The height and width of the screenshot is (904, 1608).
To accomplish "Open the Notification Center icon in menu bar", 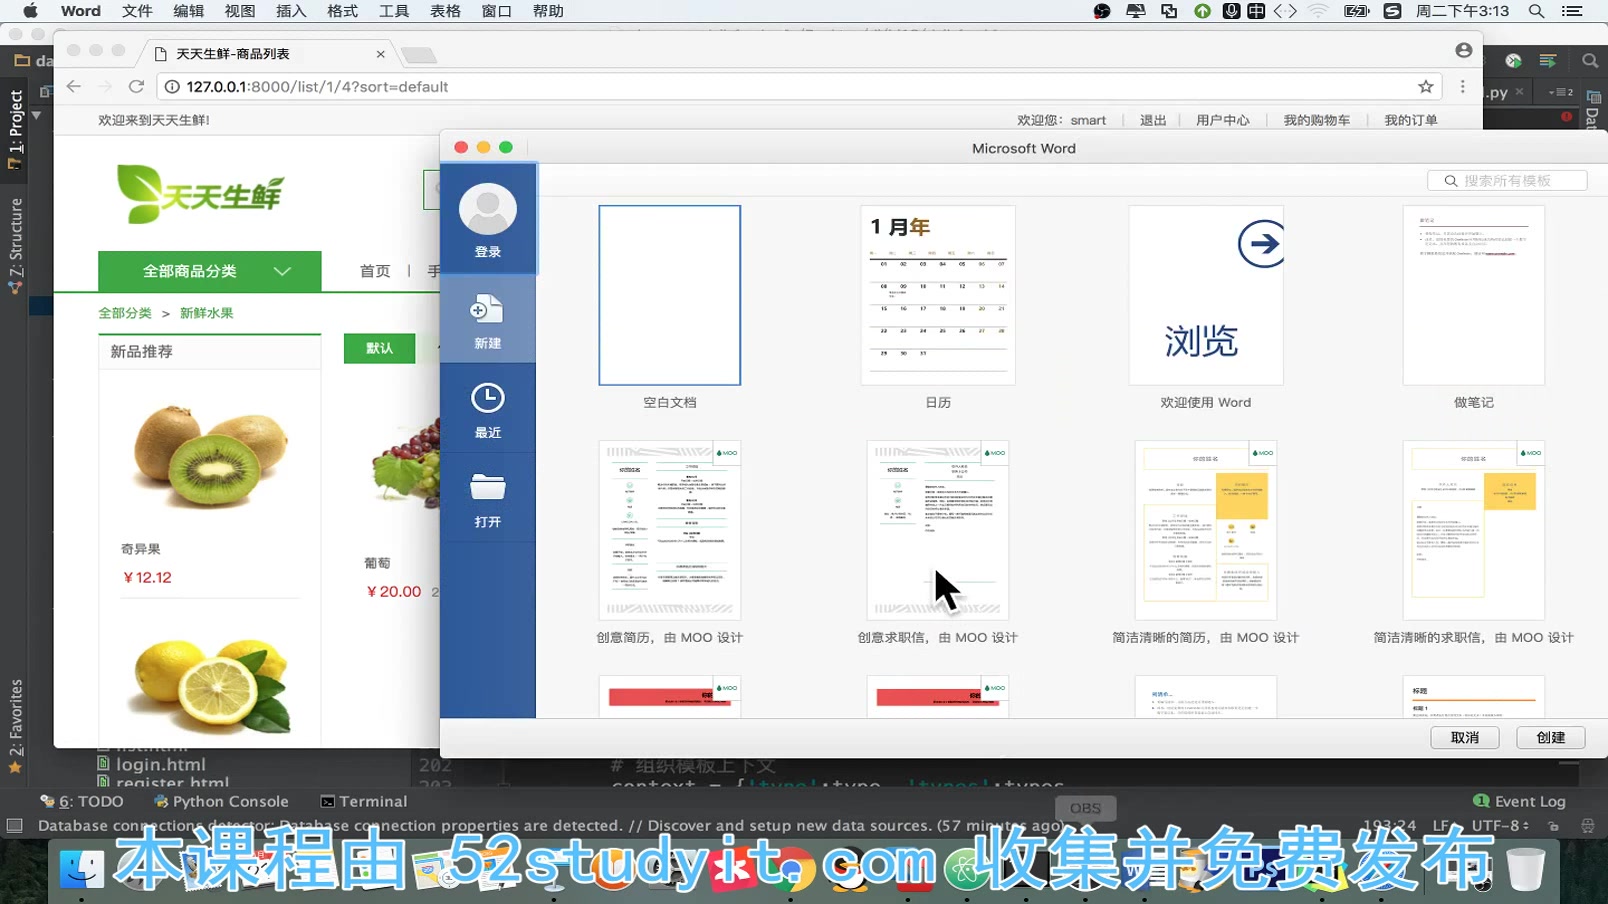I will pyautogui.click(x=1572, y=11).
